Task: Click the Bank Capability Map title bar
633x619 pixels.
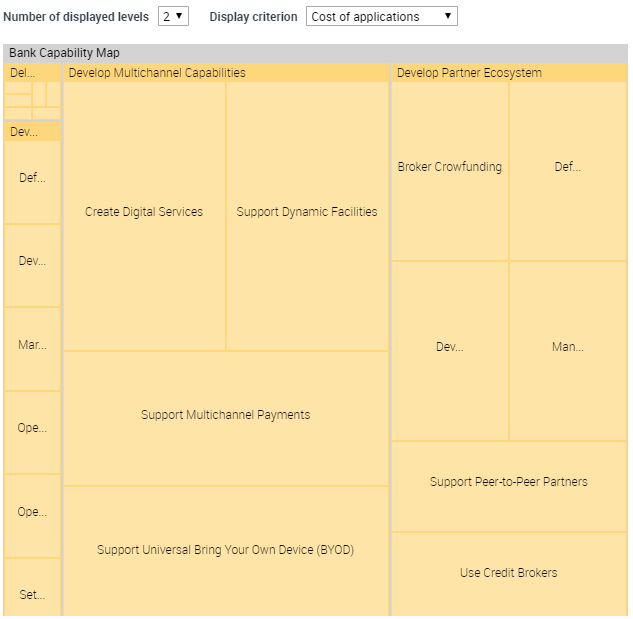Action: pyautogui.click(x=315, y=53)
